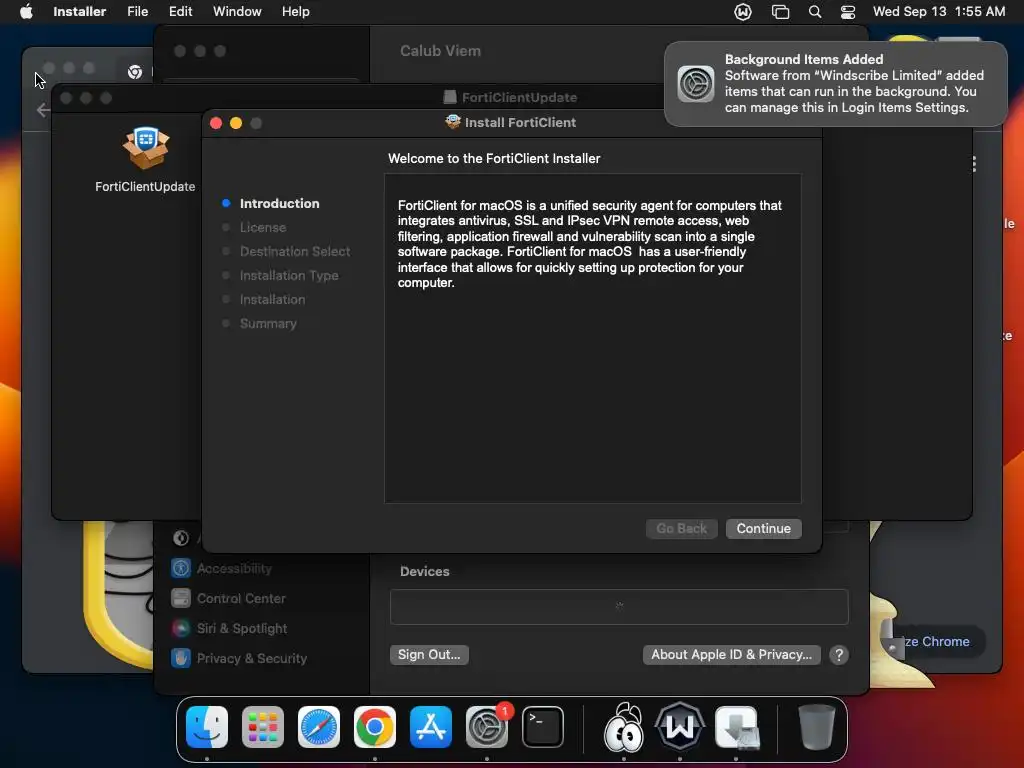The image size is (1024, 768).
Task: Open Windscribe from the Dock
Action: tap(680, 727)
